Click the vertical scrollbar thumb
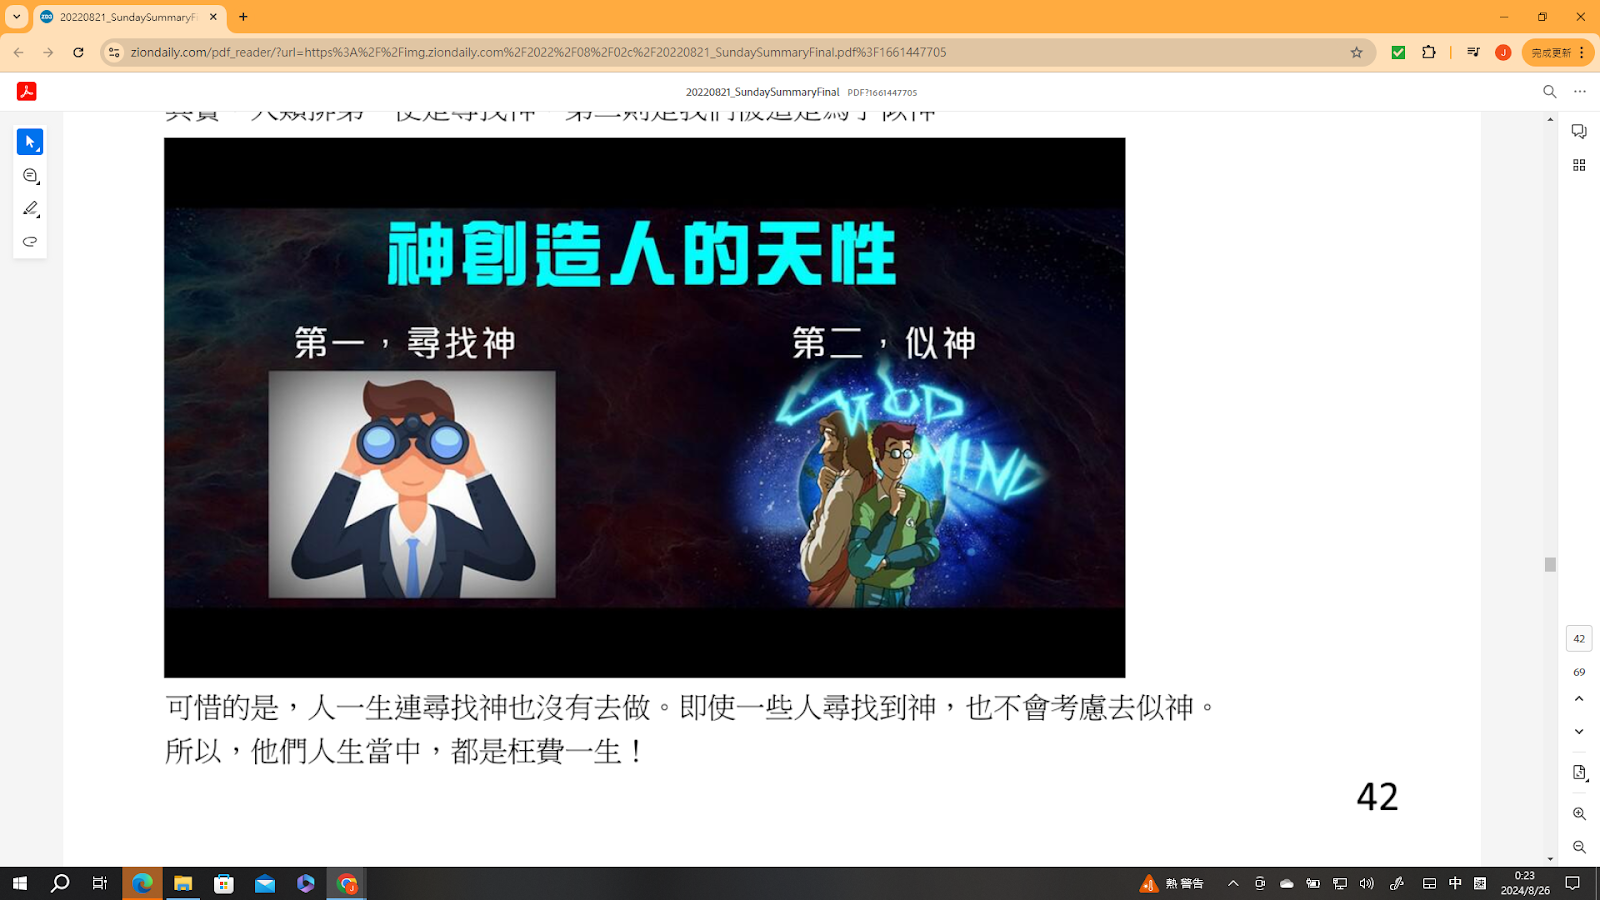Image resolution: width=1600 pixels, height=900 pixels. [1550, 565]
